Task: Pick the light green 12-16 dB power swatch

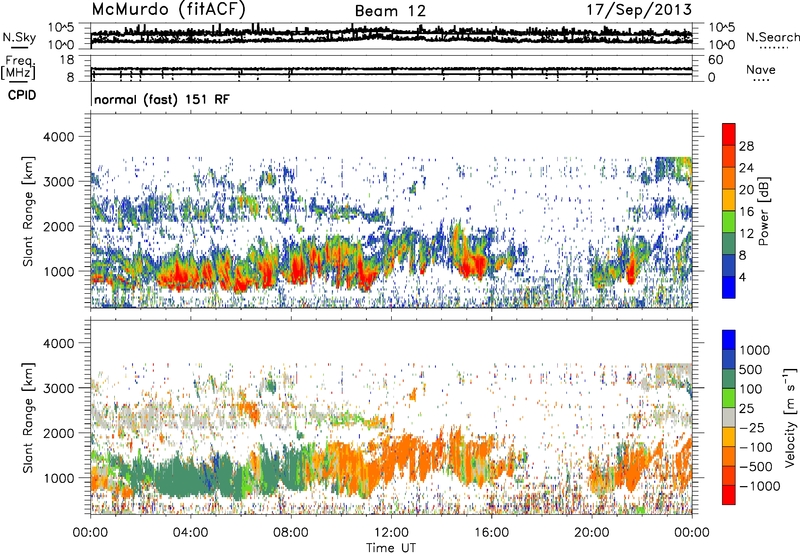Action: click(x=729, y=222)
